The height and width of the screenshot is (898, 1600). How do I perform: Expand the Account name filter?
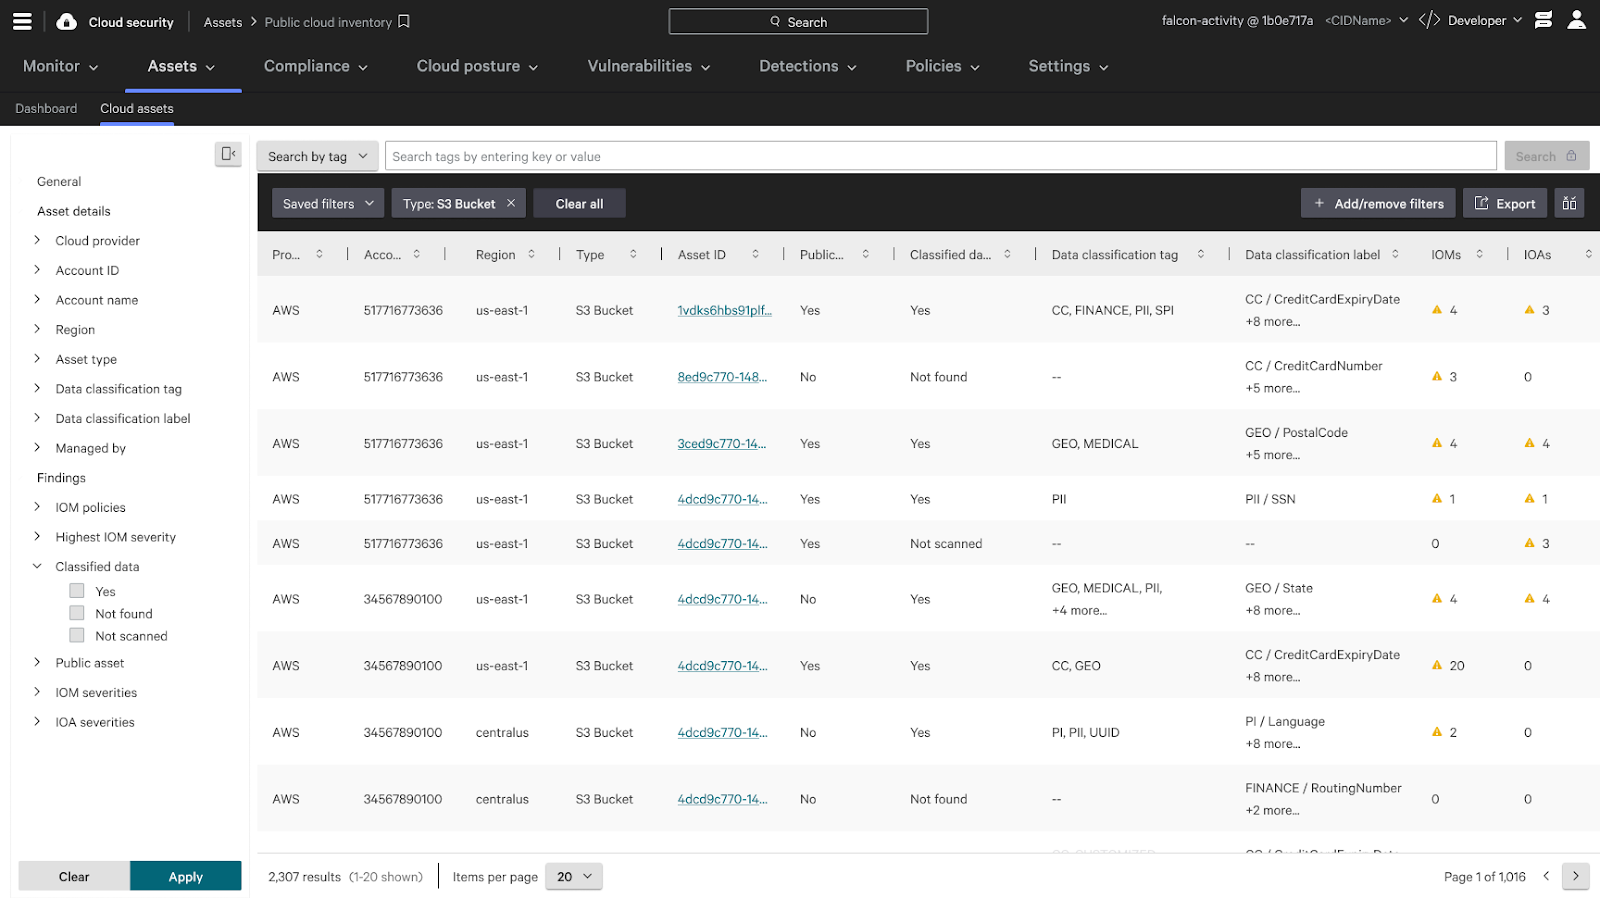37,299
